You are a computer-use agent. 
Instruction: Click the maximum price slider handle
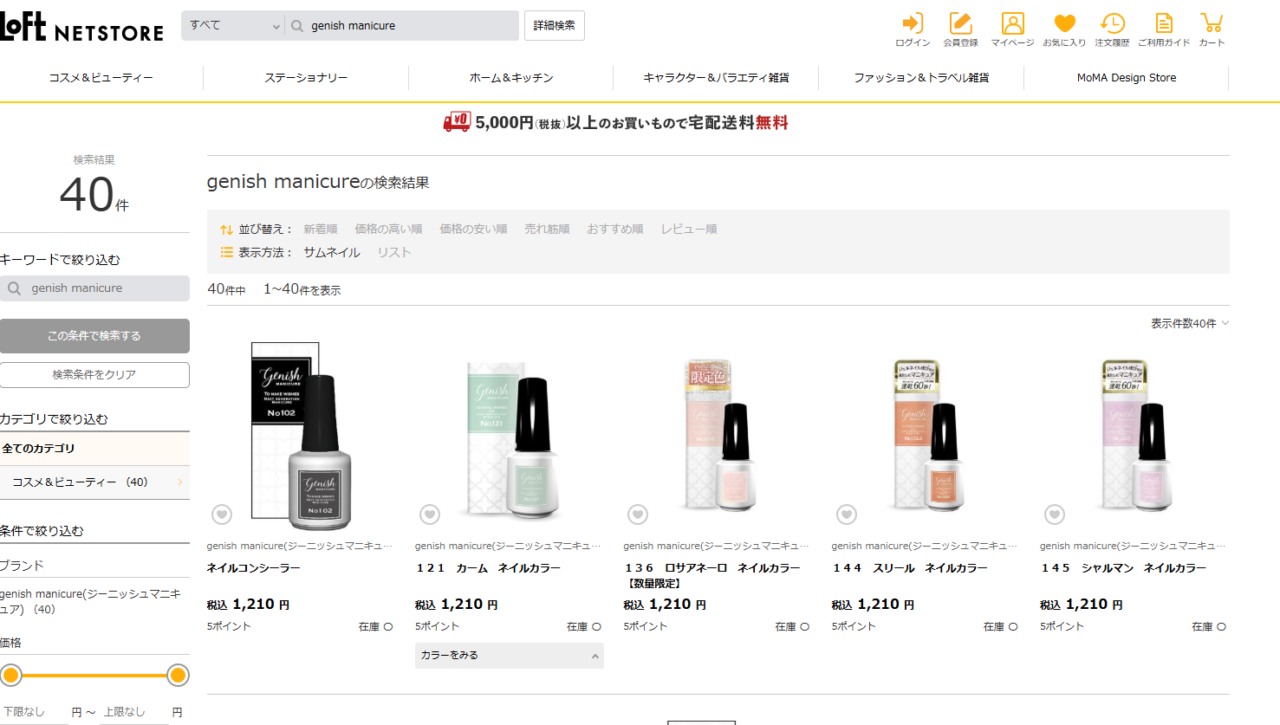tap(178, 675)
